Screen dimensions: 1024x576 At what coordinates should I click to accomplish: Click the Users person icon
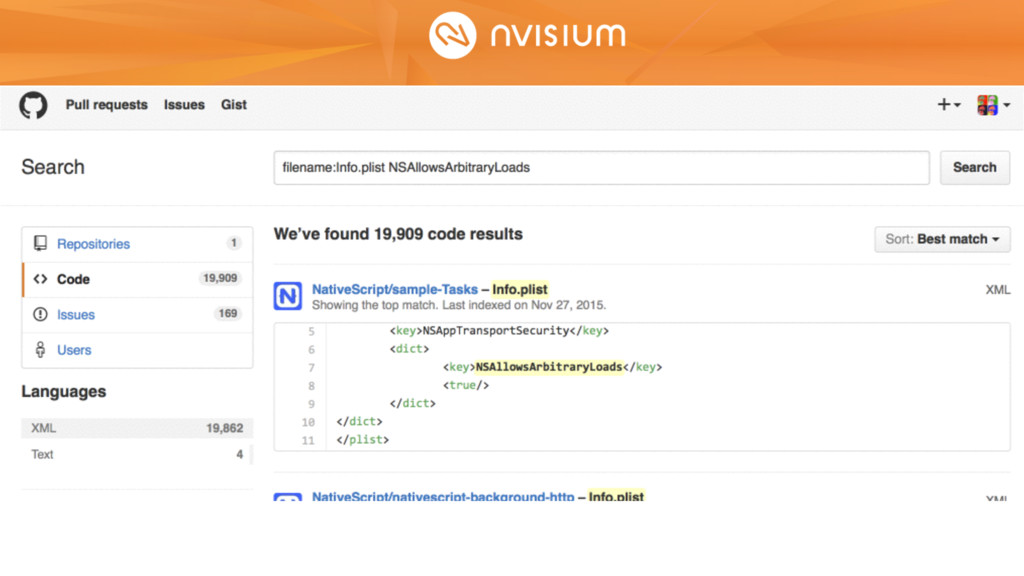[x=40, y=349]
